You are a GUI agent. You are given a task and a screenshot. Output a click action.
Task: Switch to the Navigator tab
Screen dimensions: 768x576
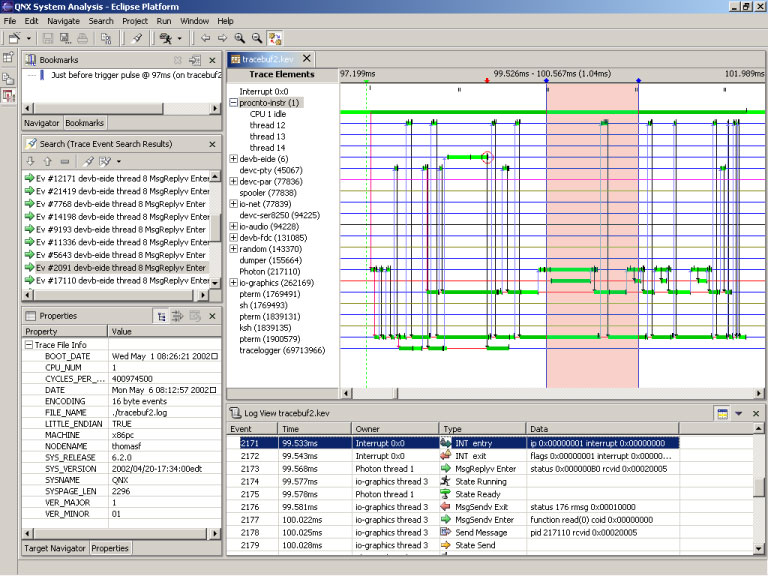41,123
